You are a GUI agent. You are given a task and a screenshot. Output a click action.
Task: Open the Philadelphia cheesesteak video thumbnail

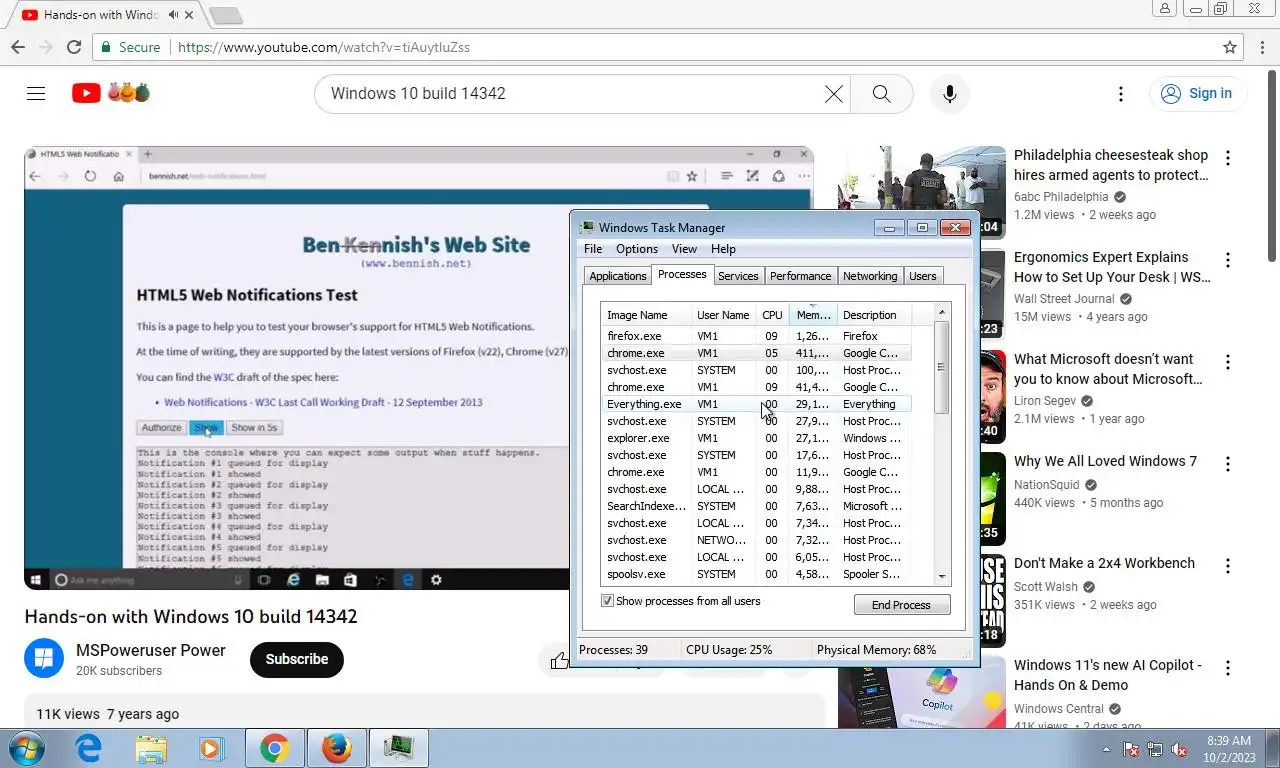pyautogui.click(x=922, y=192)
